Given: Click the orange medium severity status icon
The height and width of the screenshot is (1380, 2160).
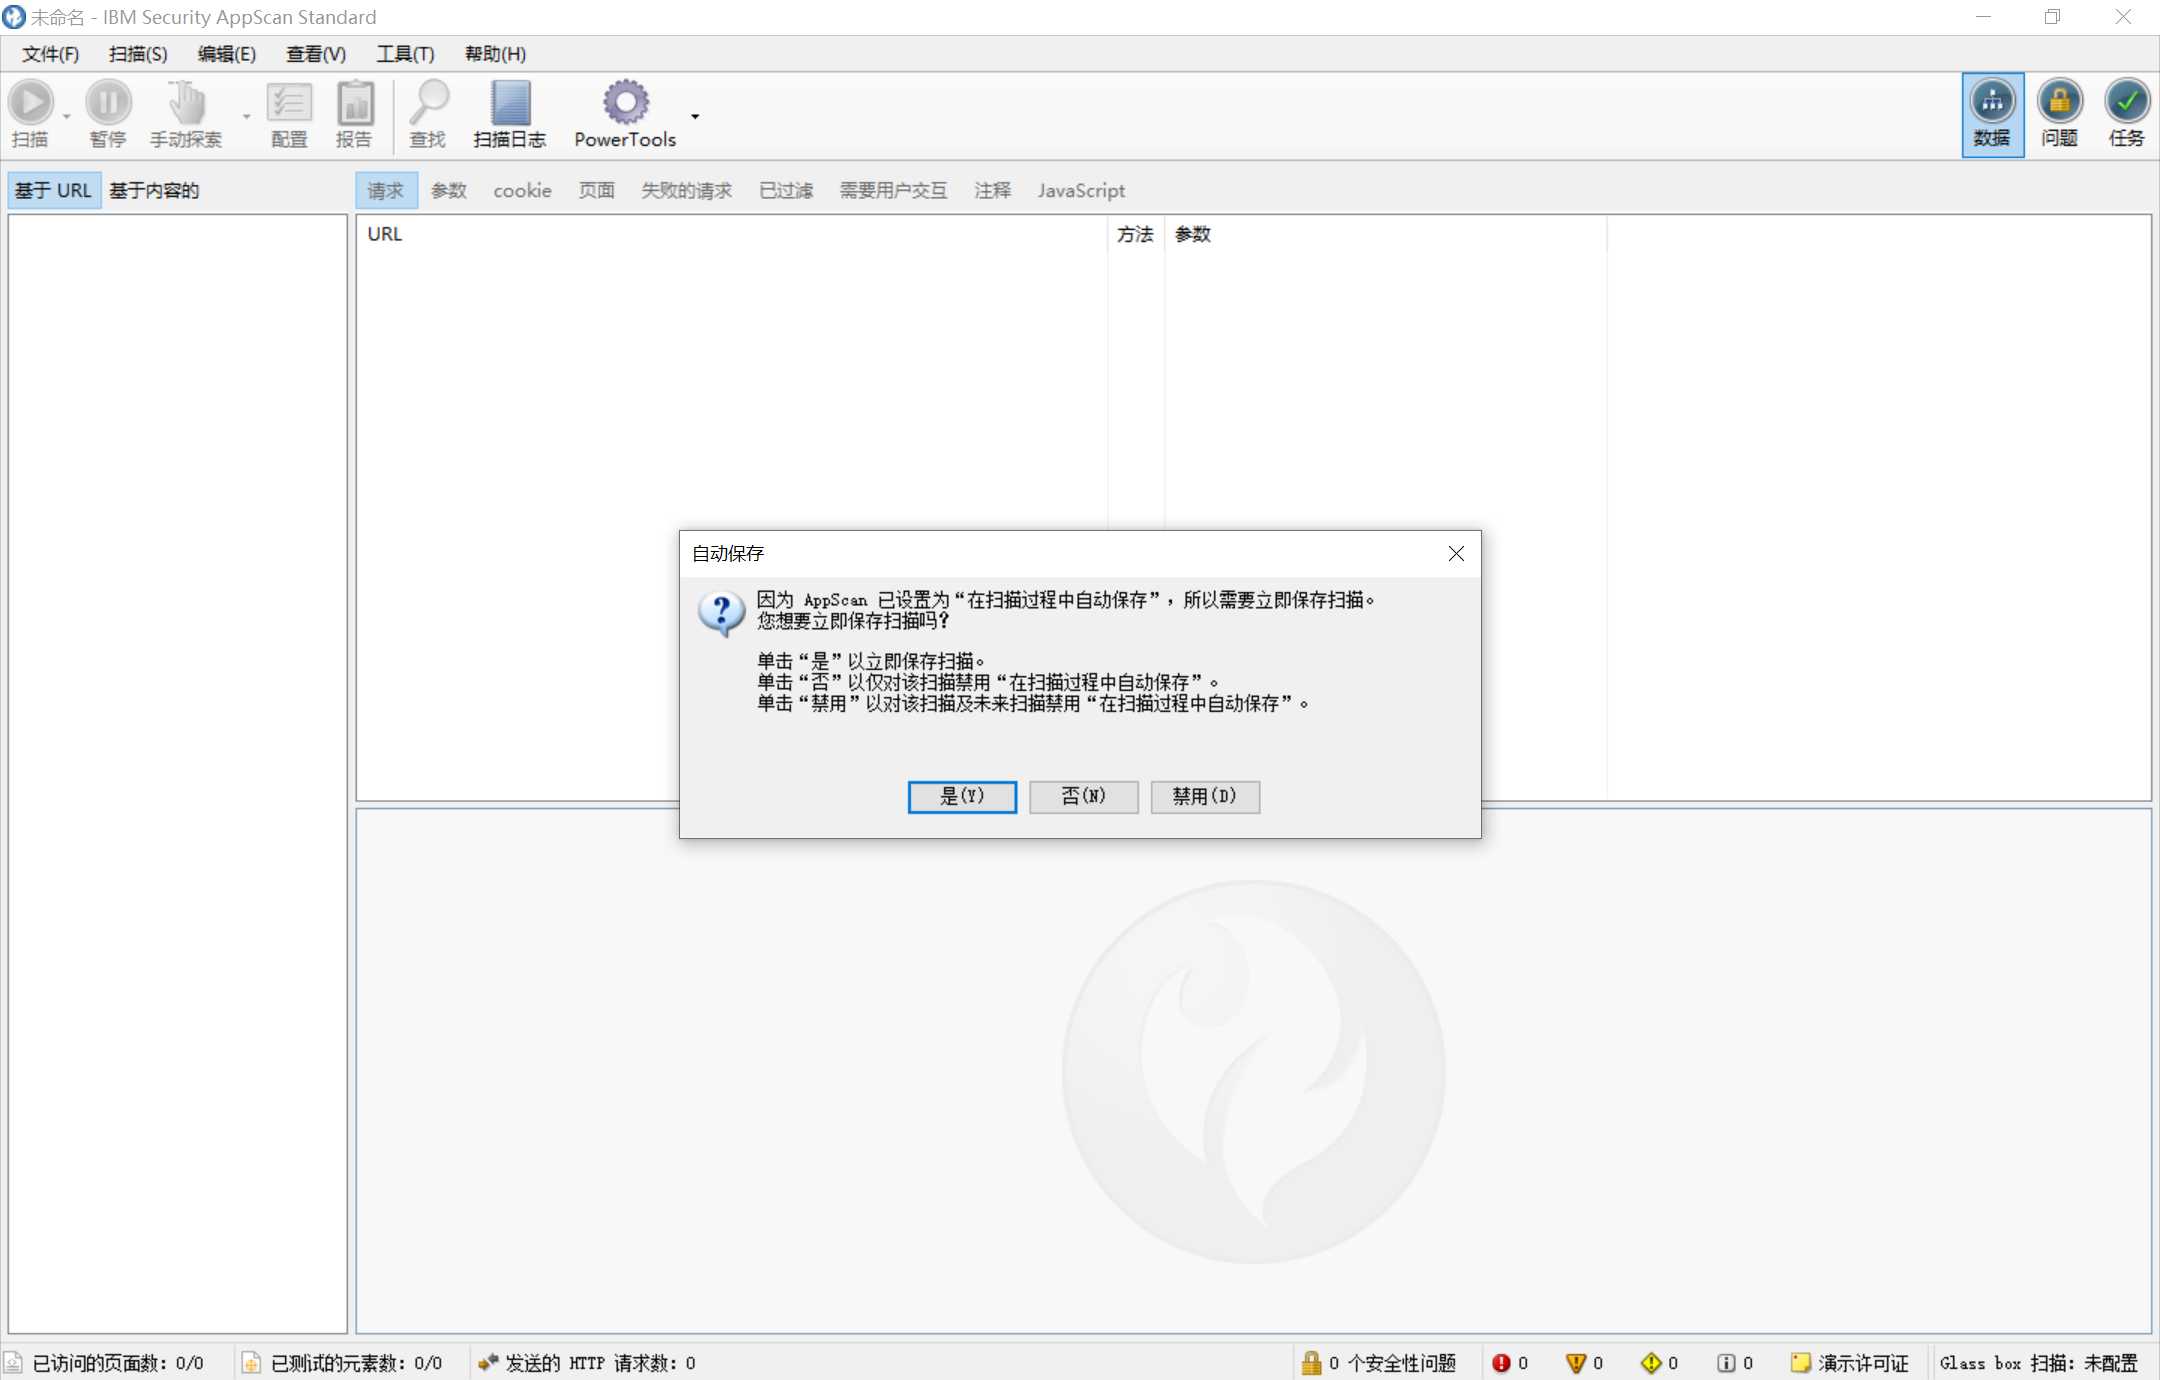Looking at the screenshot, I should pyautogui.click(x=1576, y=1363).
